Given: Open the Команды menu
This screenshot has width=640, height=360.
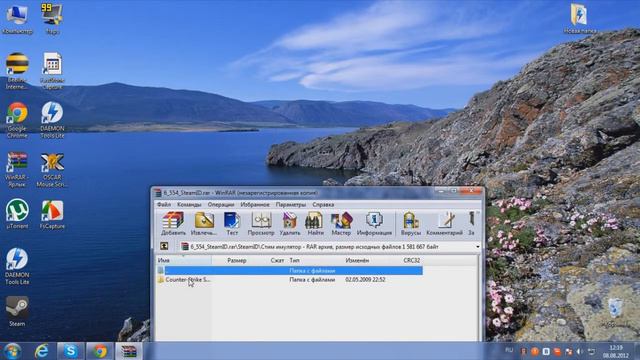Looking at the screenshot, I should 189,204.
